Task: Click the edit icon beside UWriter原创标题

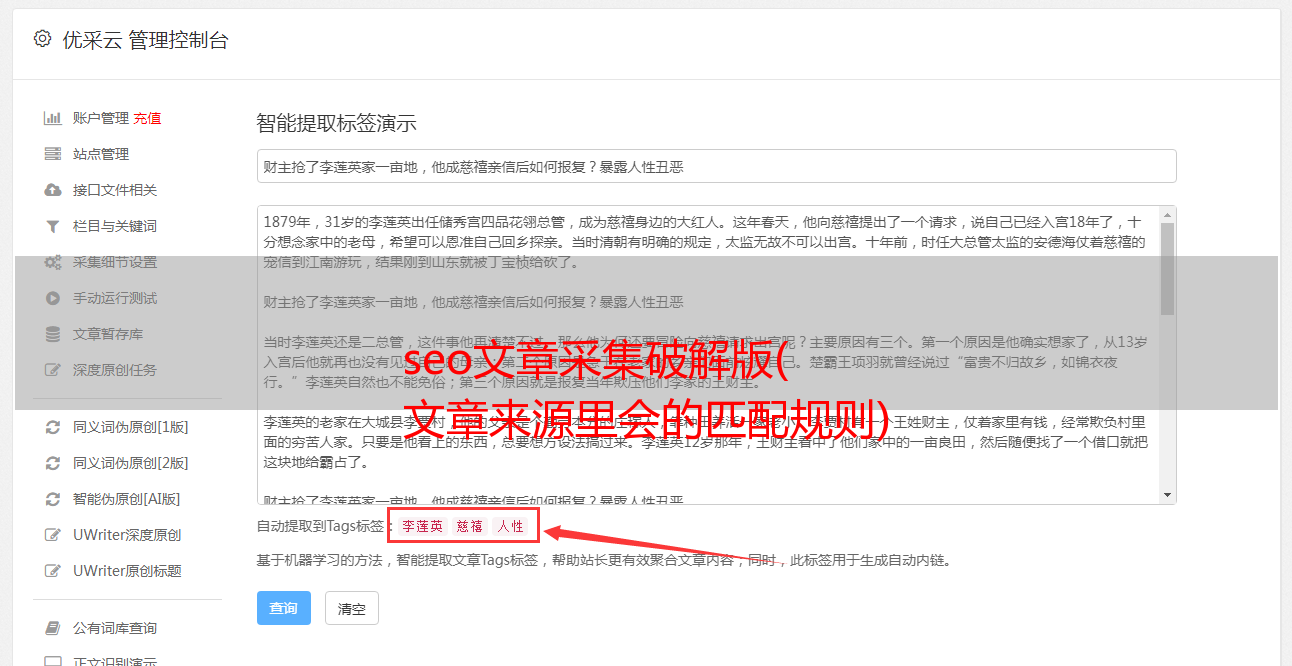Action: click(53, 571)
